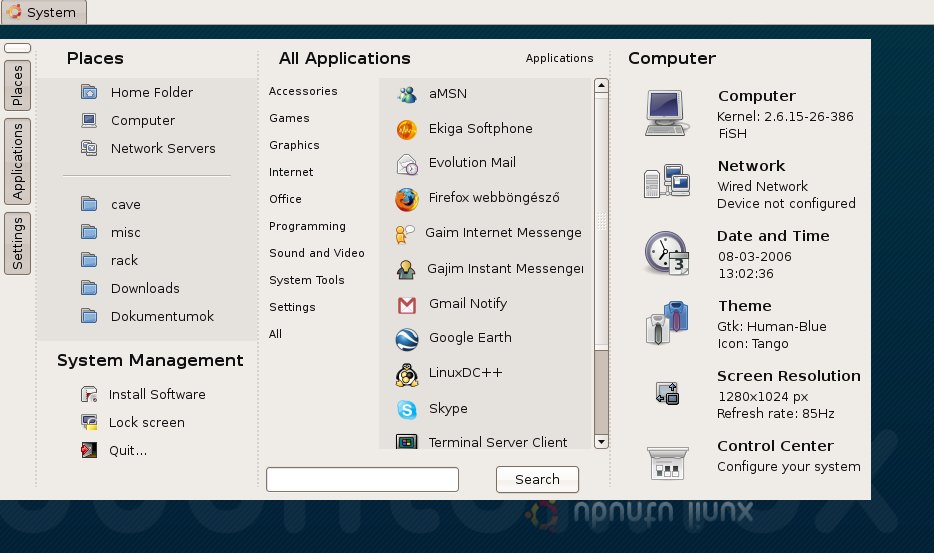Open the System menu in top panel
This screenshot has height=553, width=934.
(x=43, y=12)
